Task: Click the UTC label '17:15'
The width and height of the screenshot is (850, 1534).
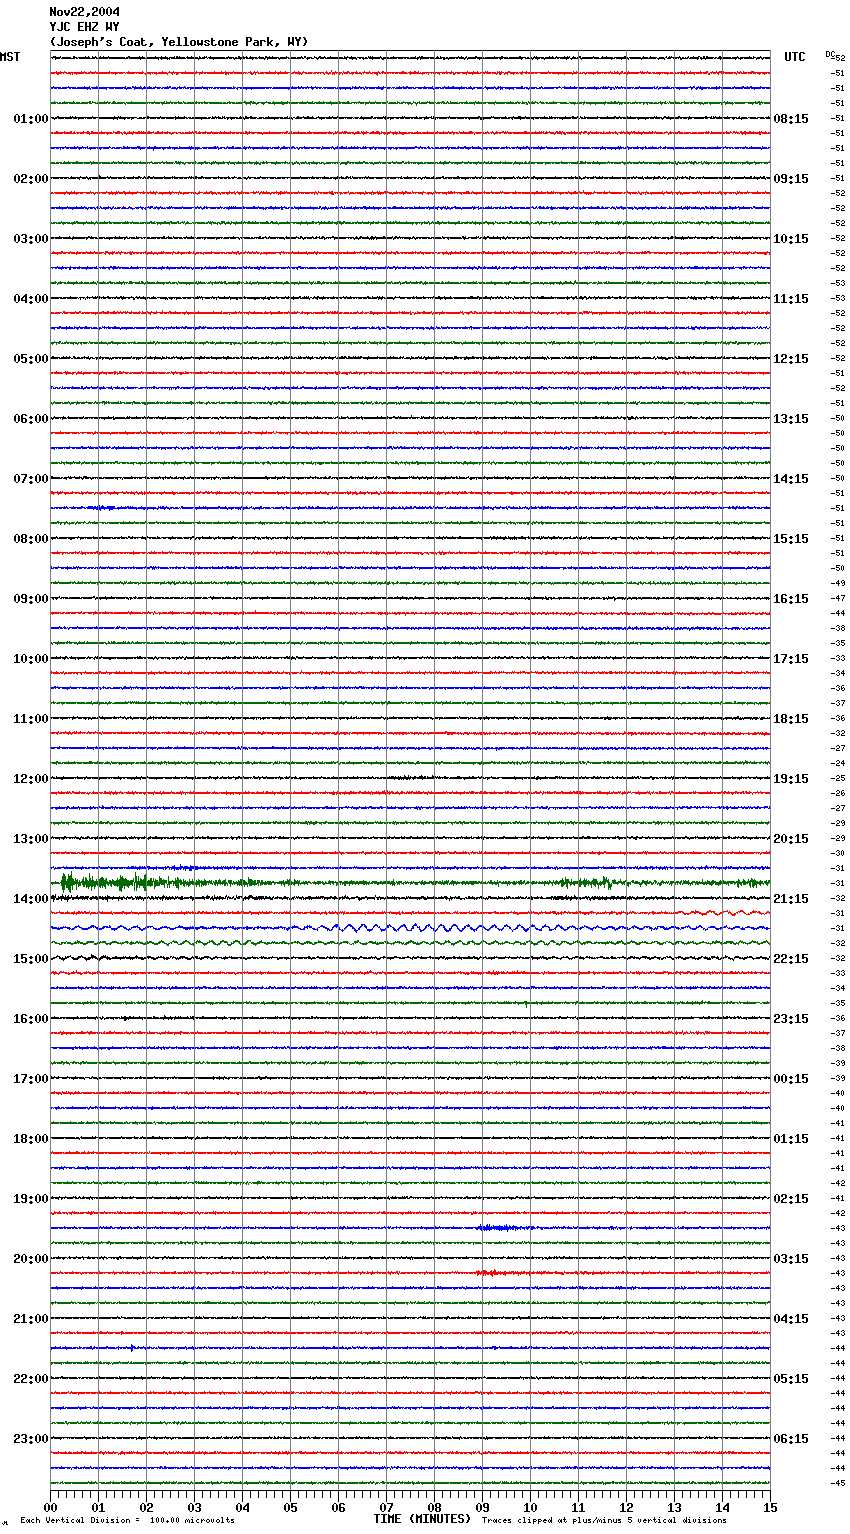Action: click(791, 659)
